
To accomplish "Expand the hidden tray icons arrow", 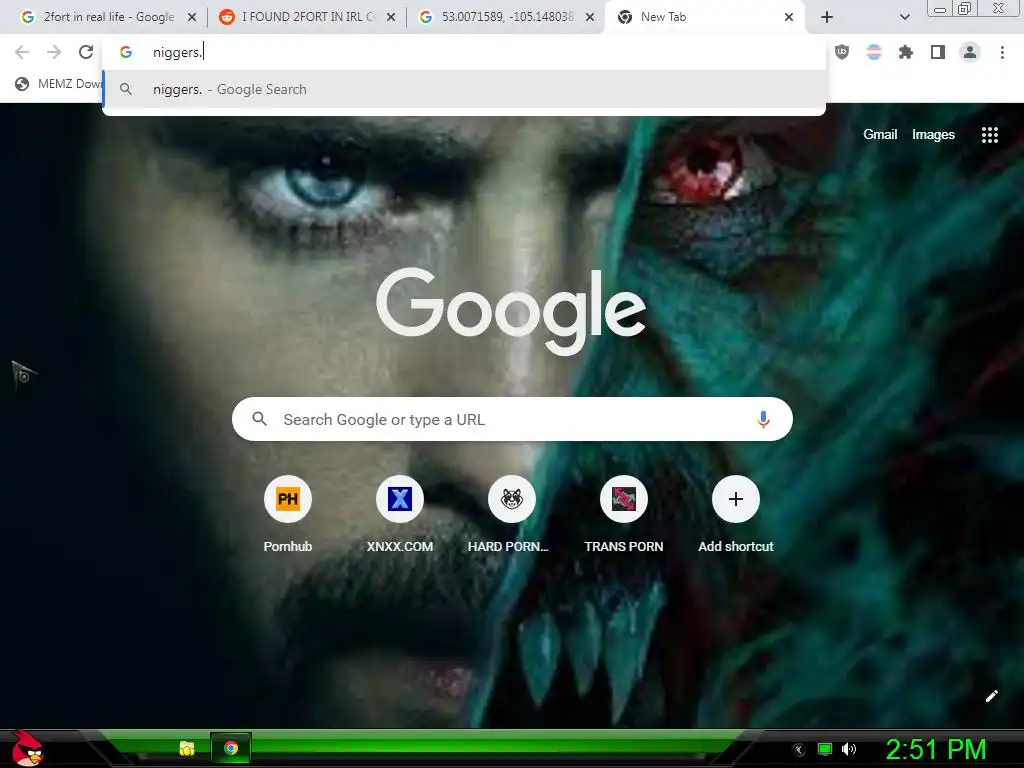I will click(798, 750).
